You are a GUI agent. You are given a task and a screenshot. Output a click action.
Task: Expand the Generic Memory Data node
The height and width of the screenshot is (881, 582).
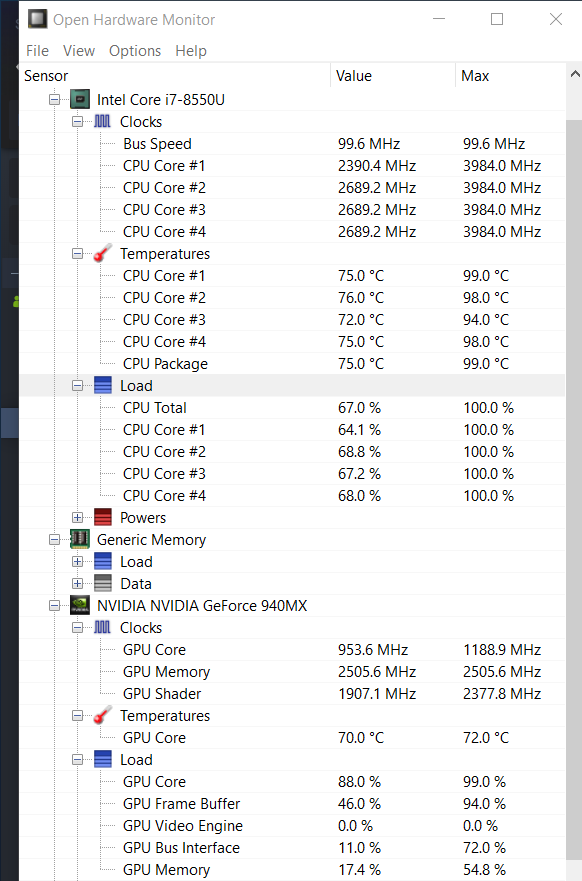78,584
